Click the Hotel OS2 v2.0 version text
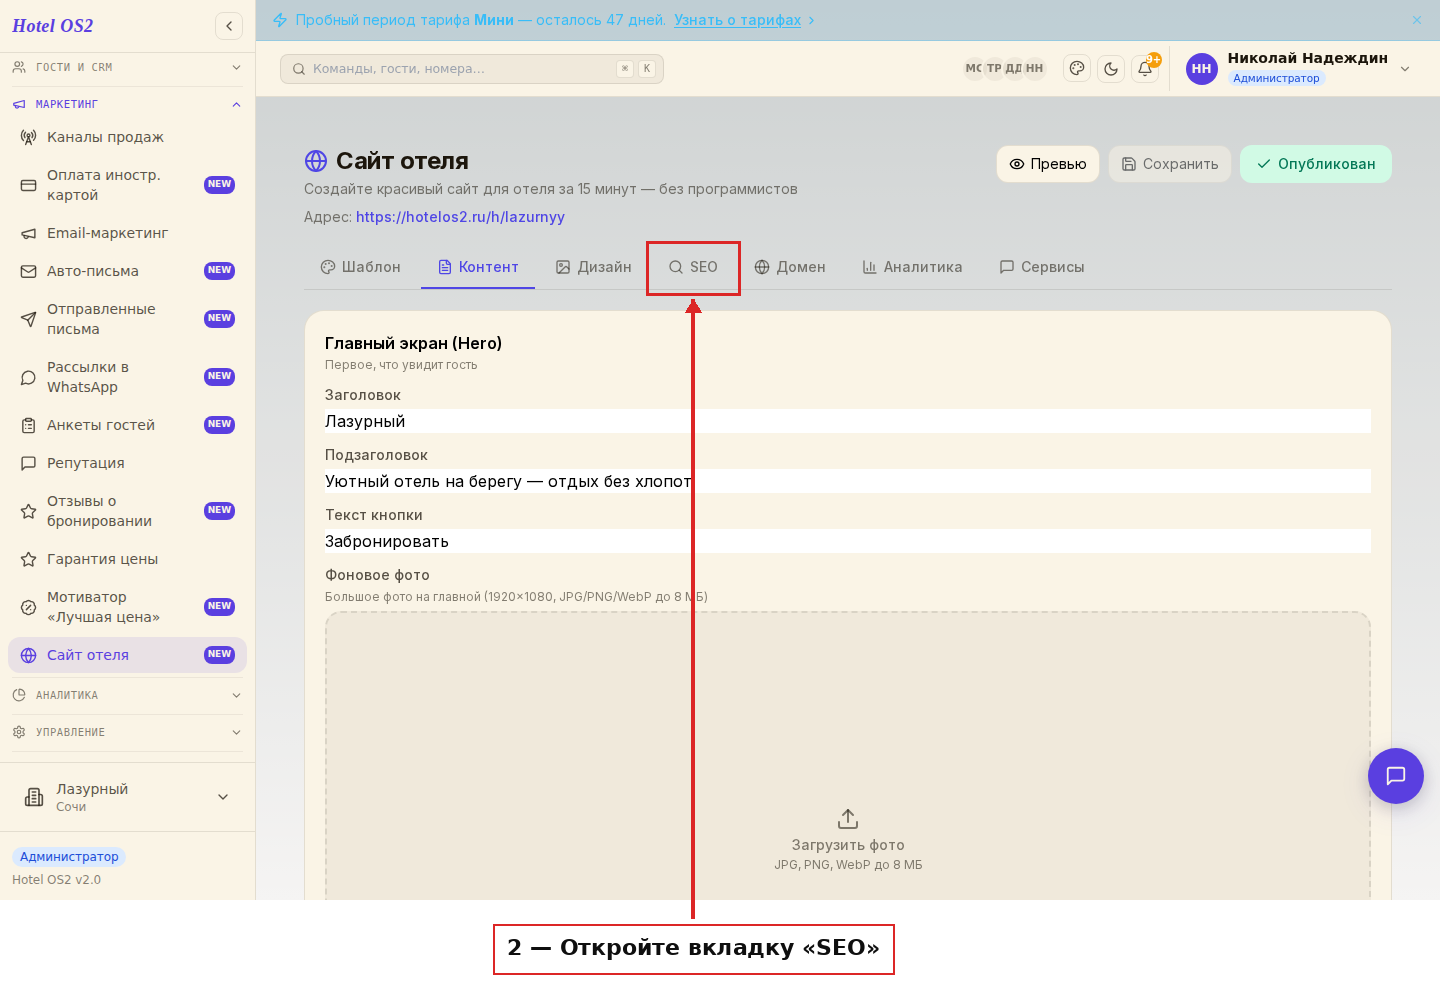1440x998 pixels. [56, 880]
